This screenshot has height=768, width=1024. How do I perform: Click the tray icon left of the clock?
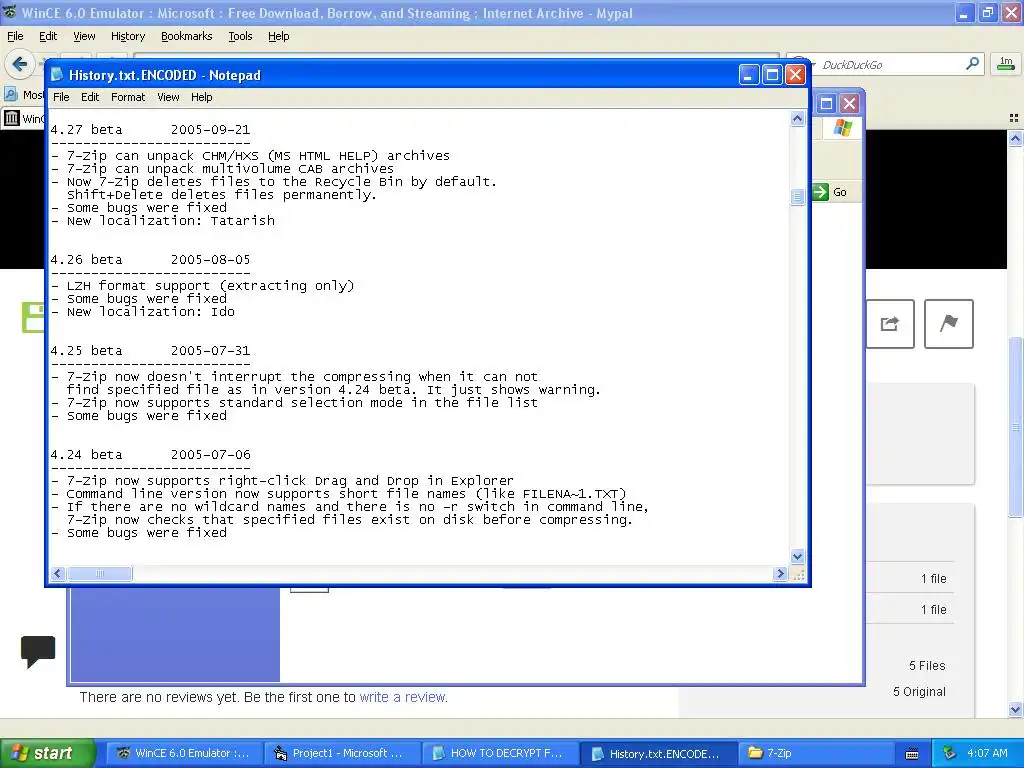(x=950, y=753)
